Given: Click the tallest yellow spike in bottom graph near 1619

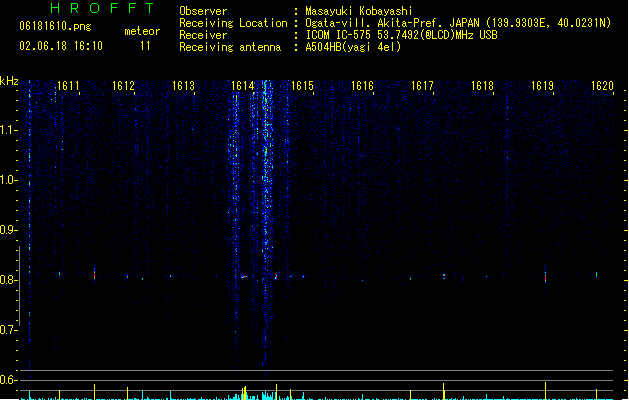Looking at the screenshot, I should point(546,391).
